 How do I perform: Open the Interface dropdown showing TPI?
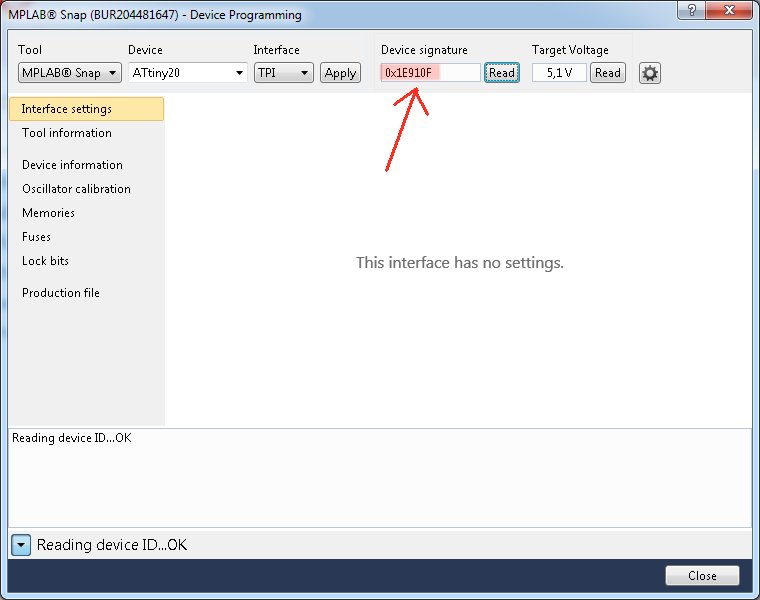tap(284, 73)
